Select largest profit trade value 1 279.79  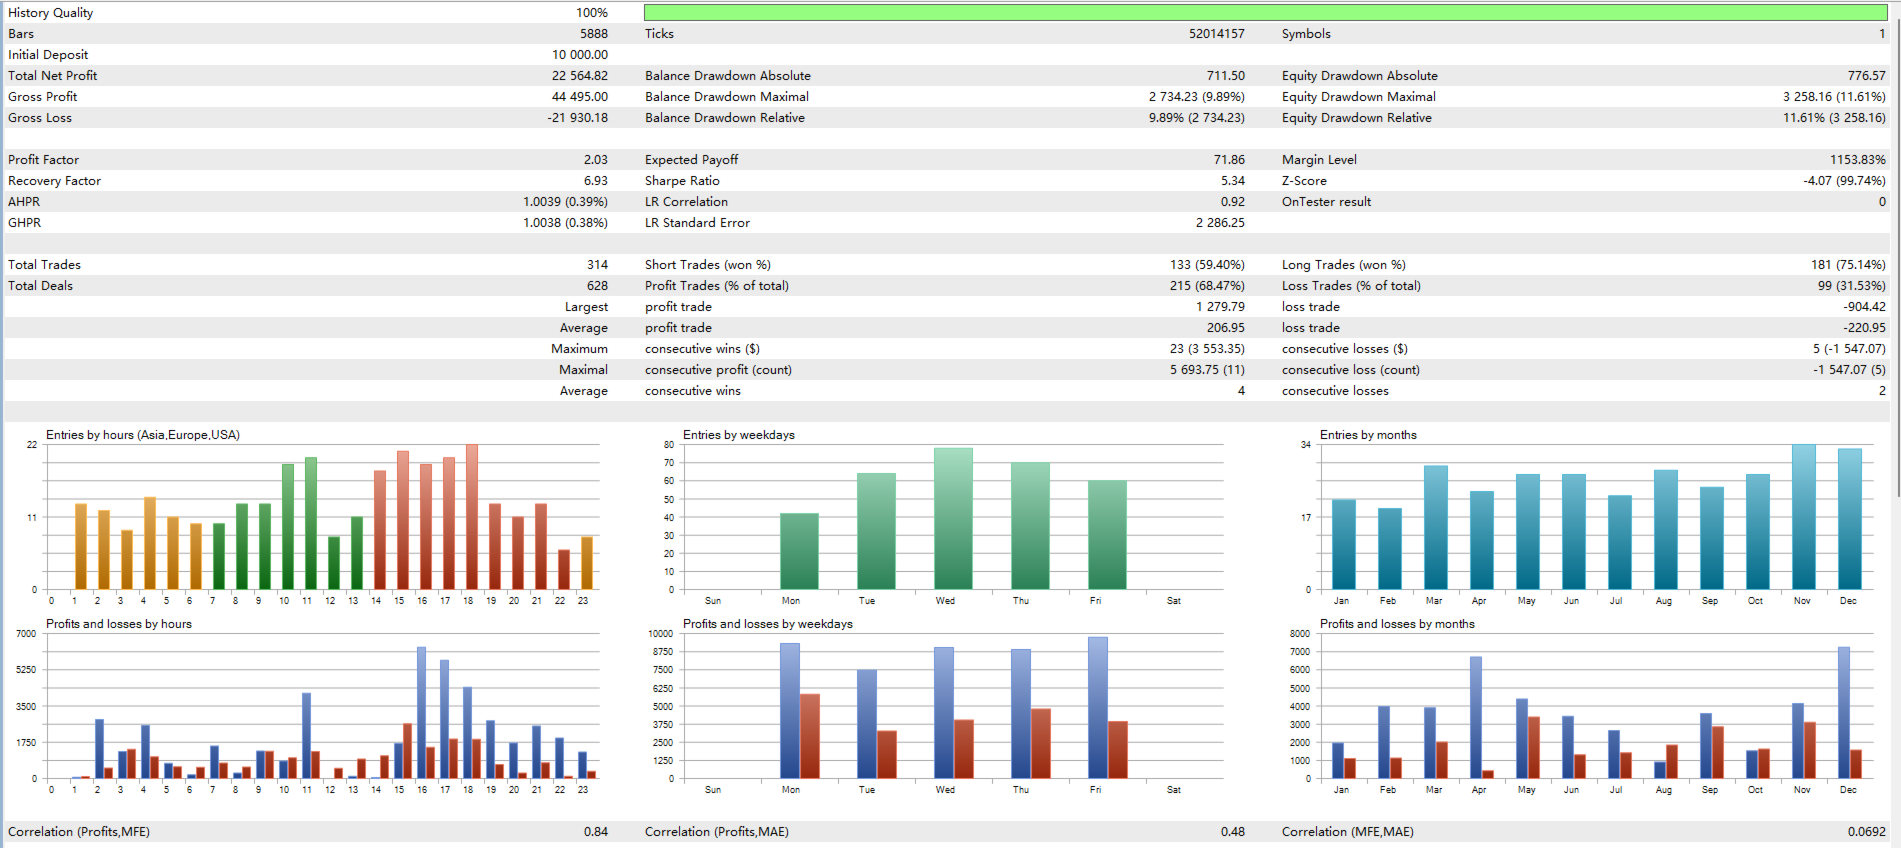[1220, 307]
